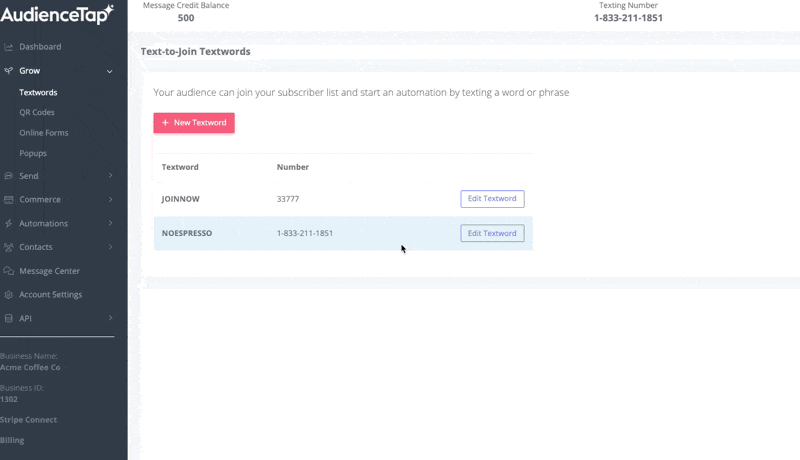
Task: Click the Automations lightning icon
Action: click(x=8, y=223)
